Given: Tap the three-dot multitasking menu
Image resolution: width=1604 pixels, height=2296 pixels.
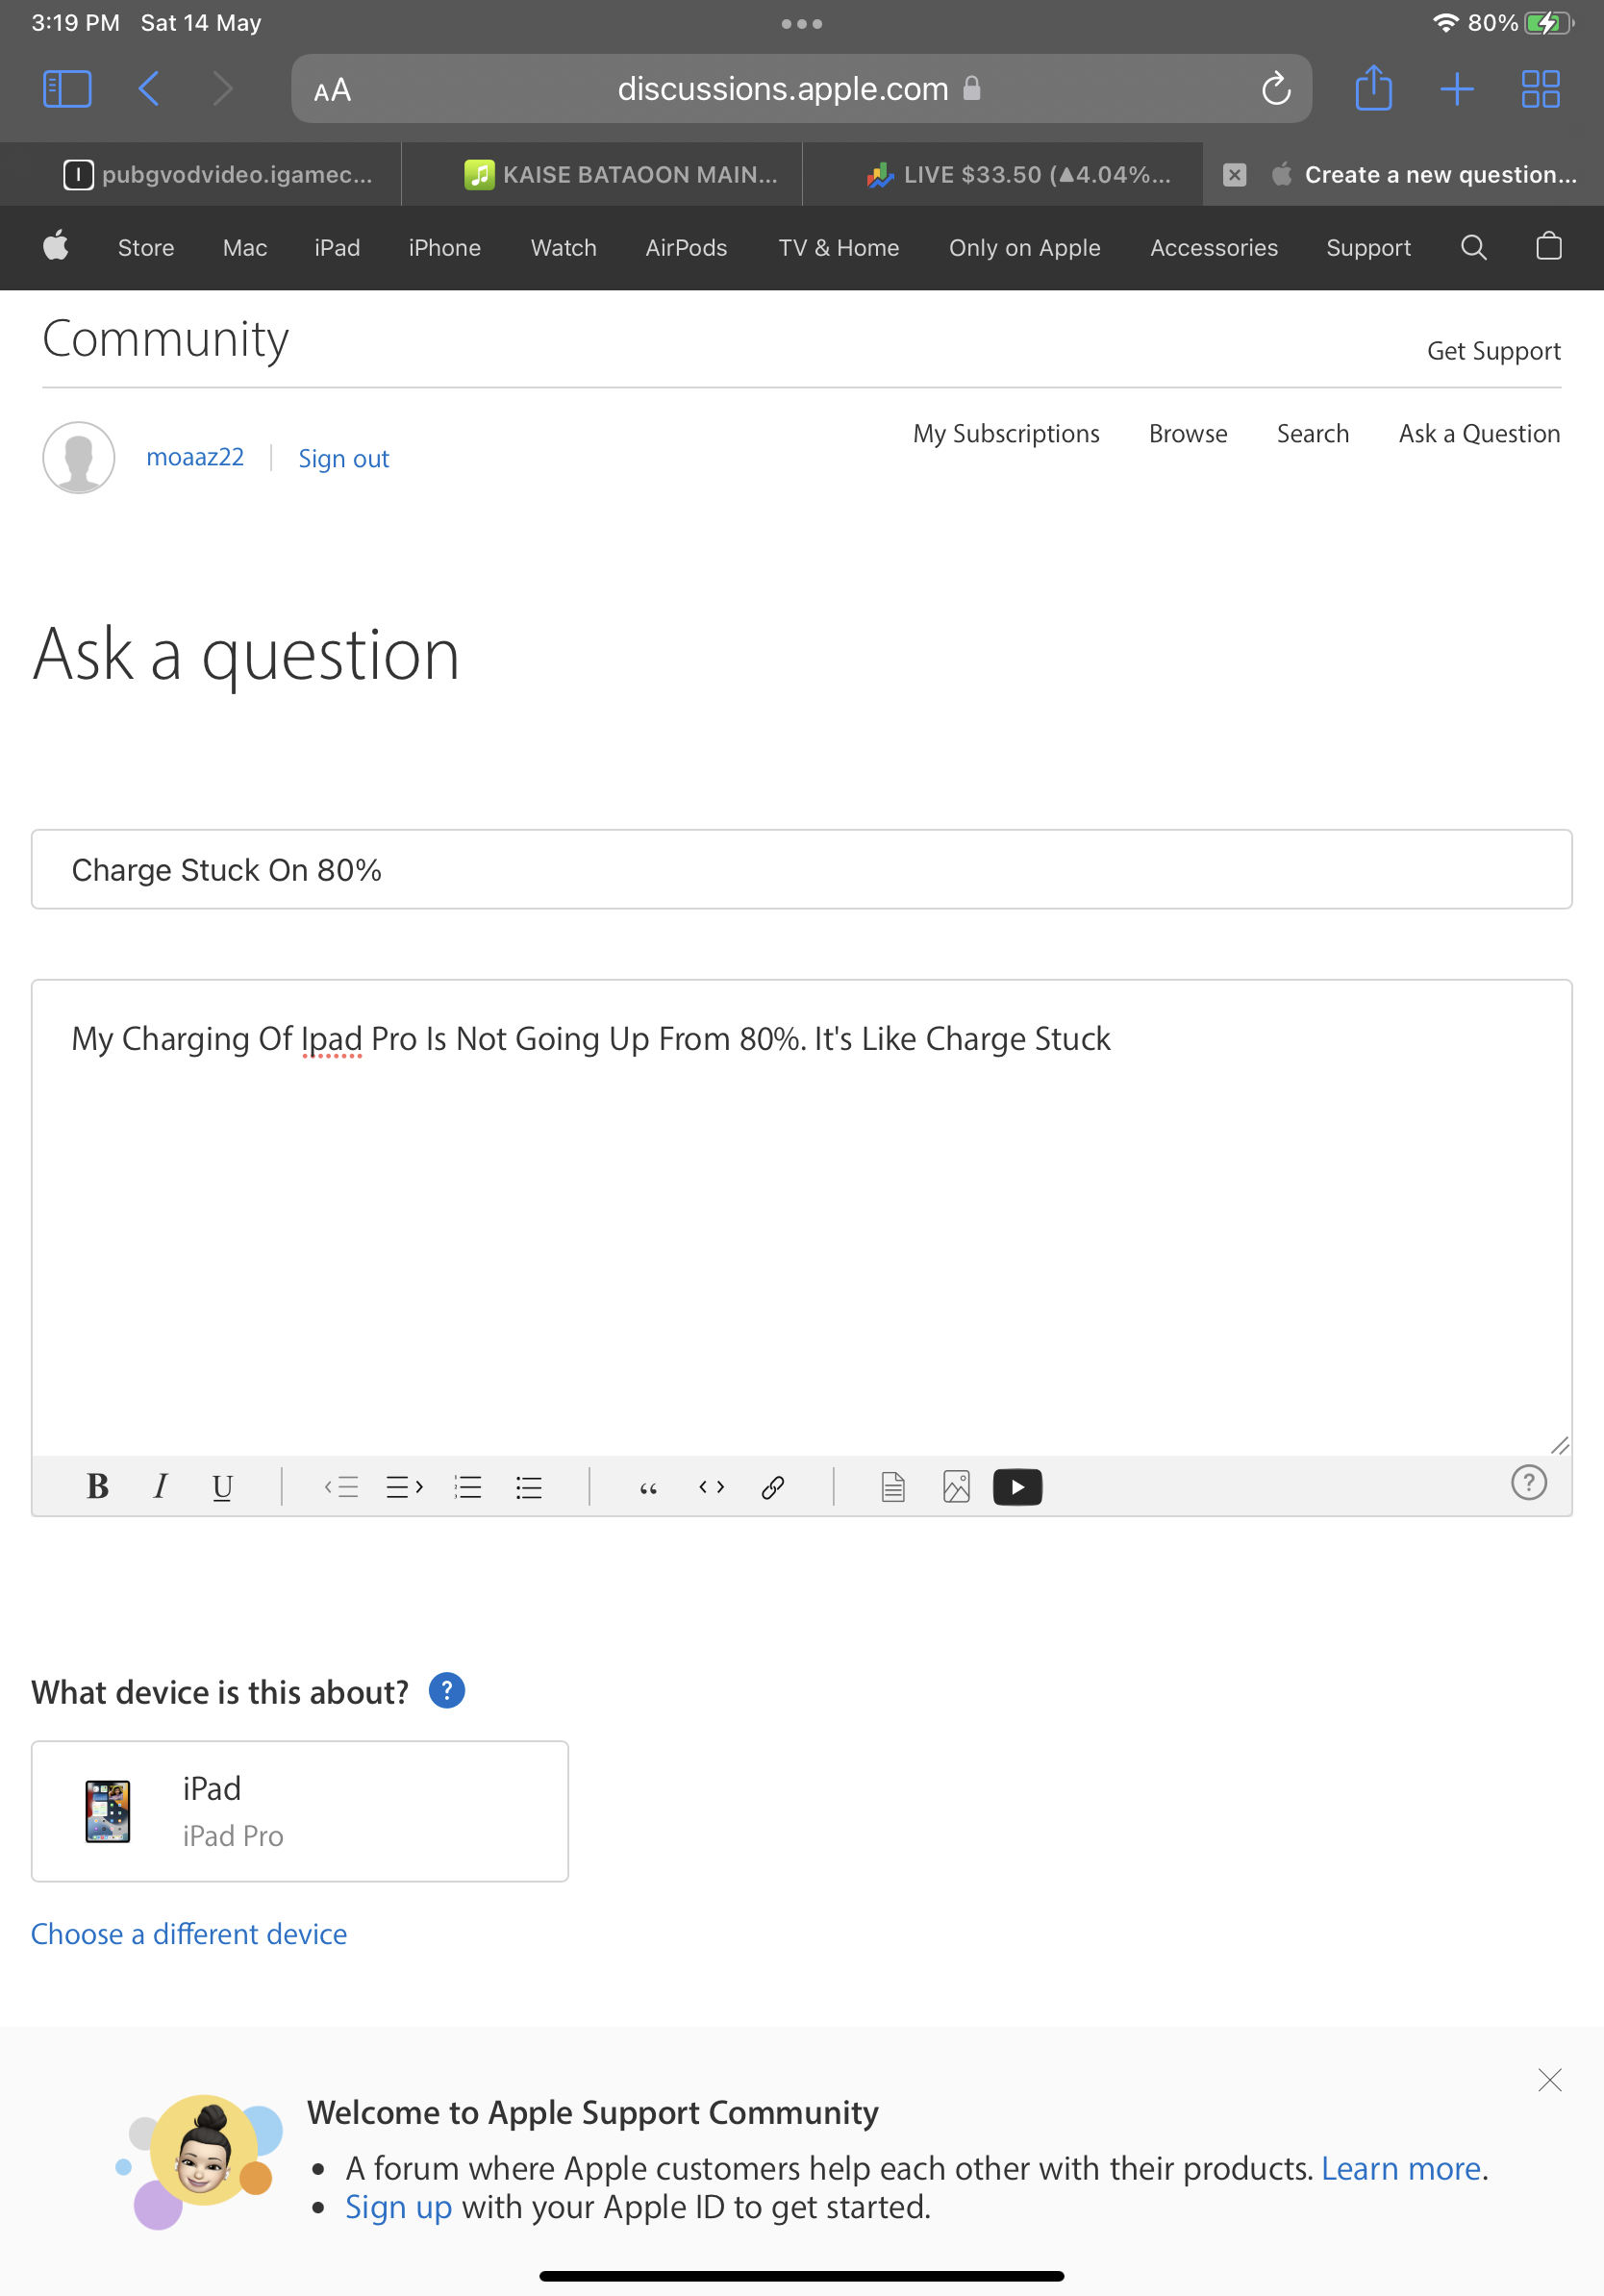Looking at the screenshot, I should click(x=802, y=23).
